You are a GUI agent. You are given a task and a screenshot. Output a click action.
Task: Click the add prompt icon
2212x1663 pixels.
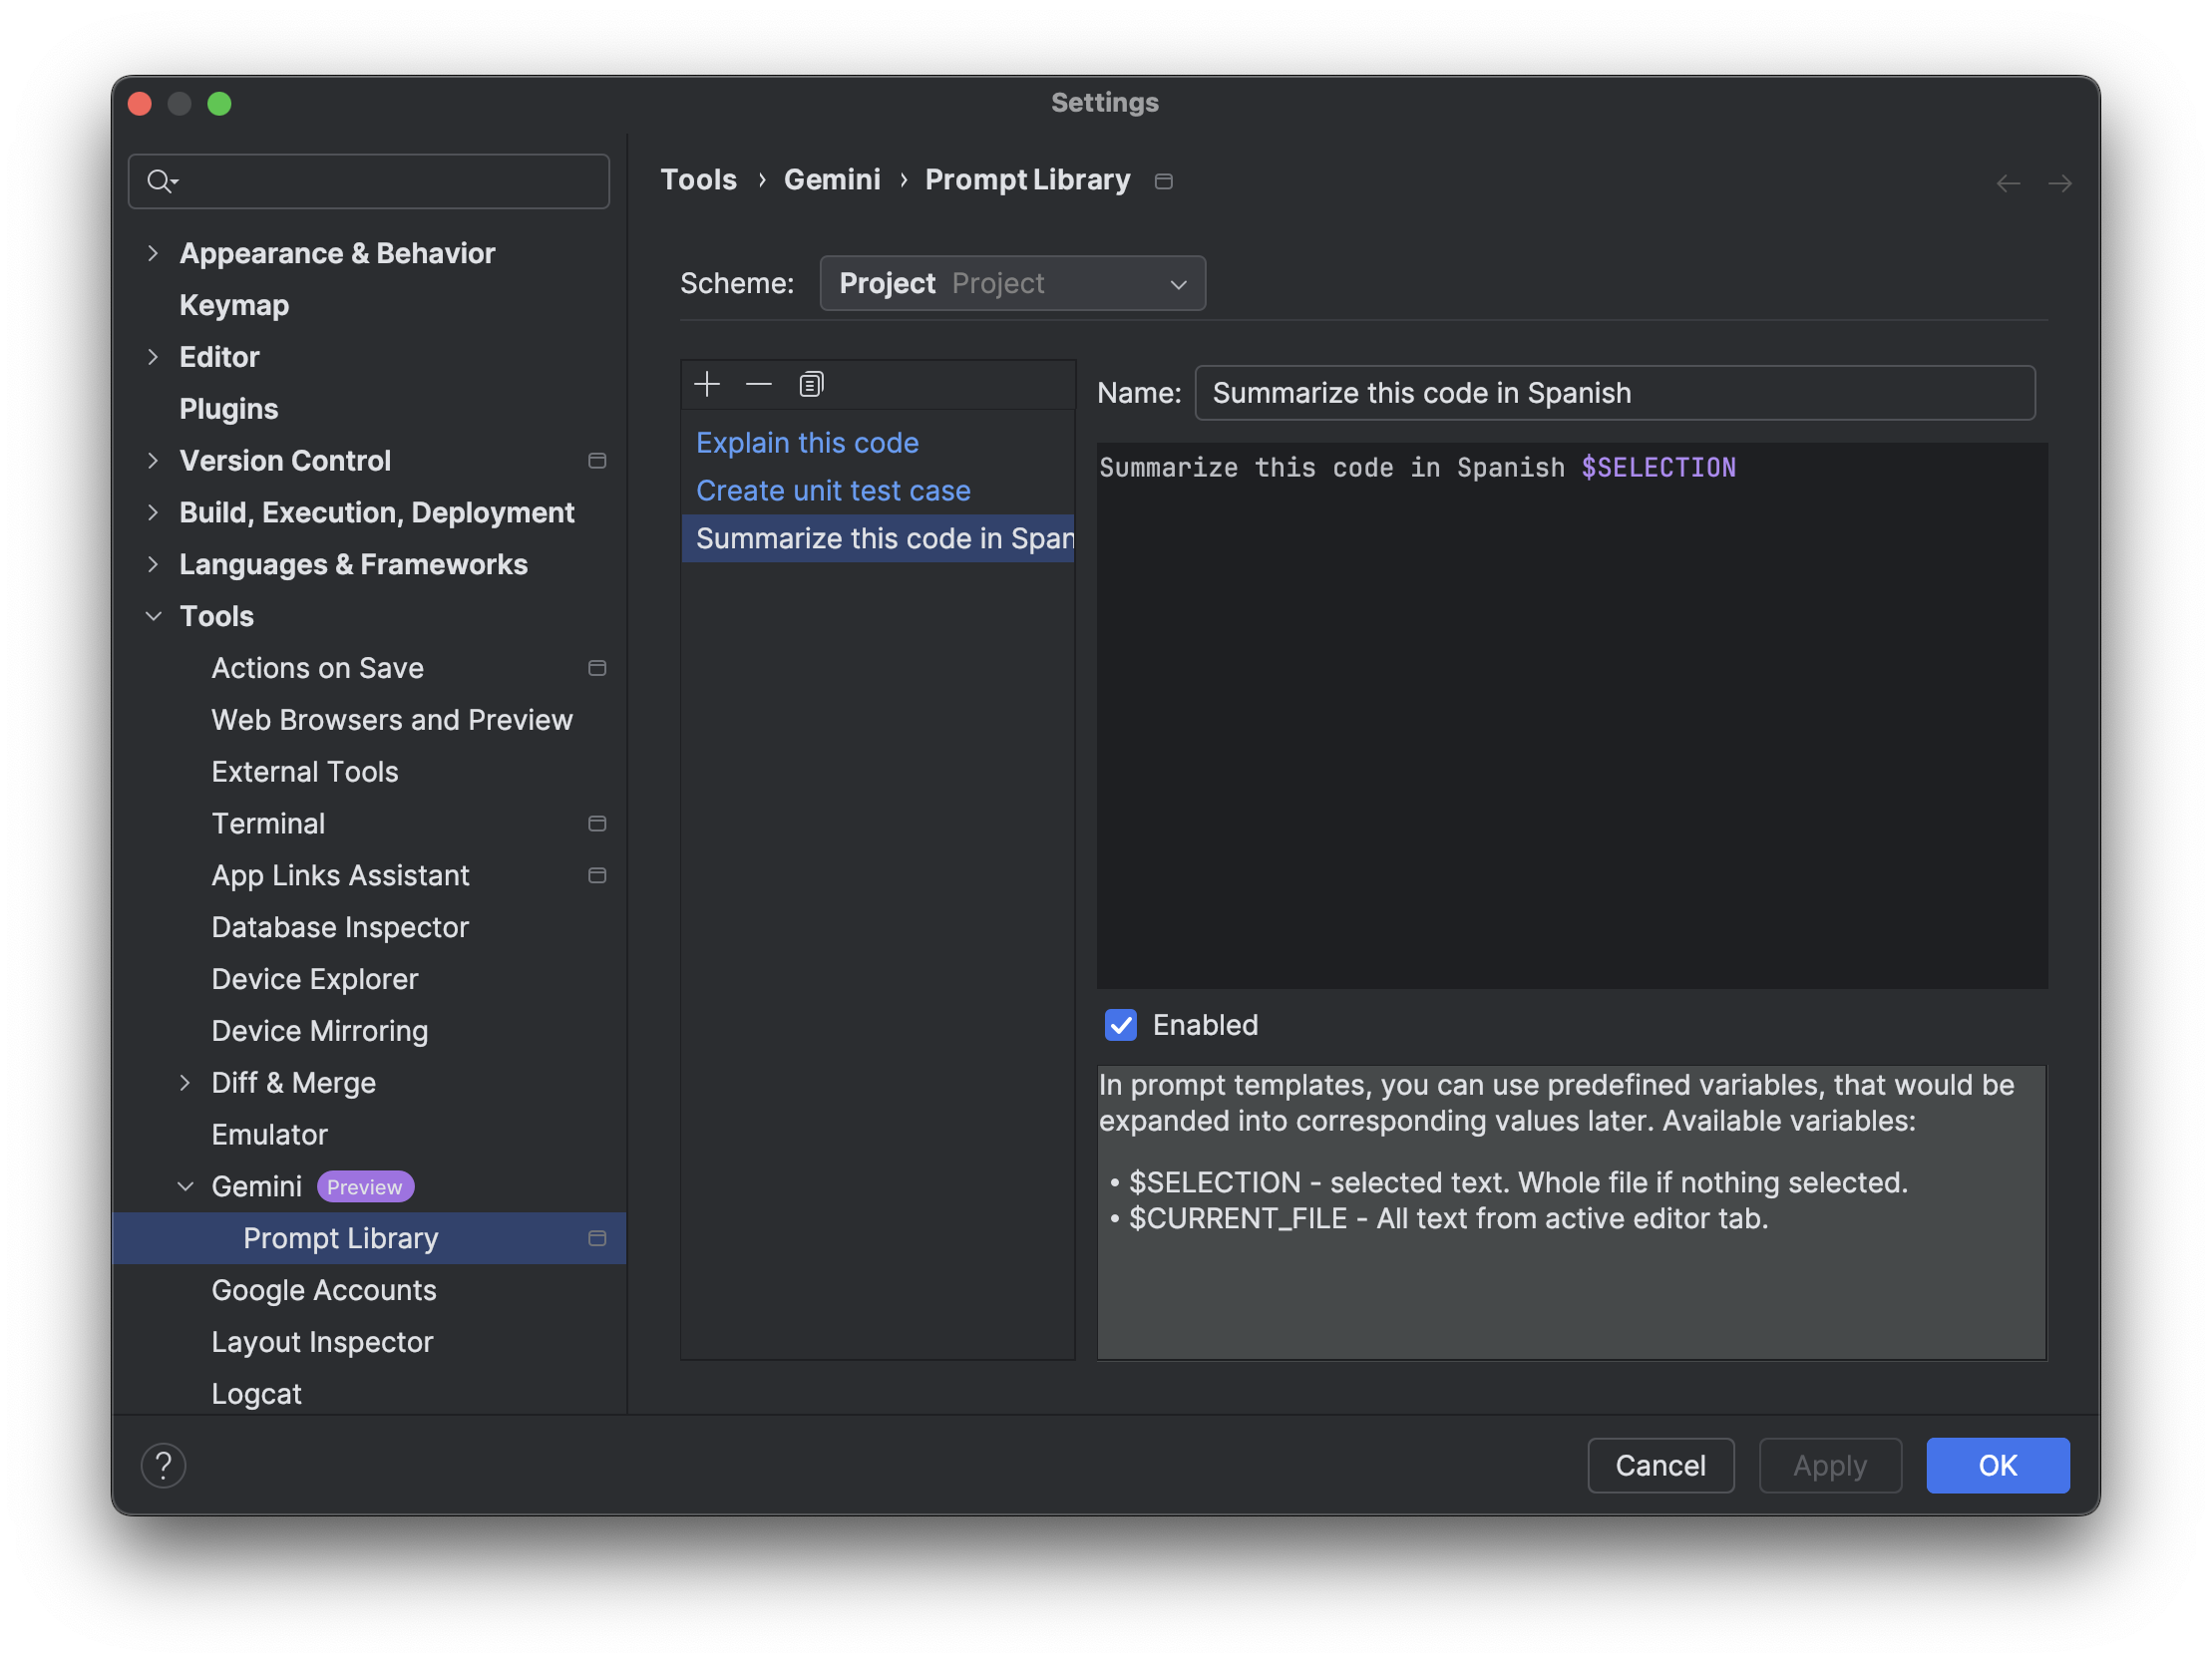coord(706,384)
